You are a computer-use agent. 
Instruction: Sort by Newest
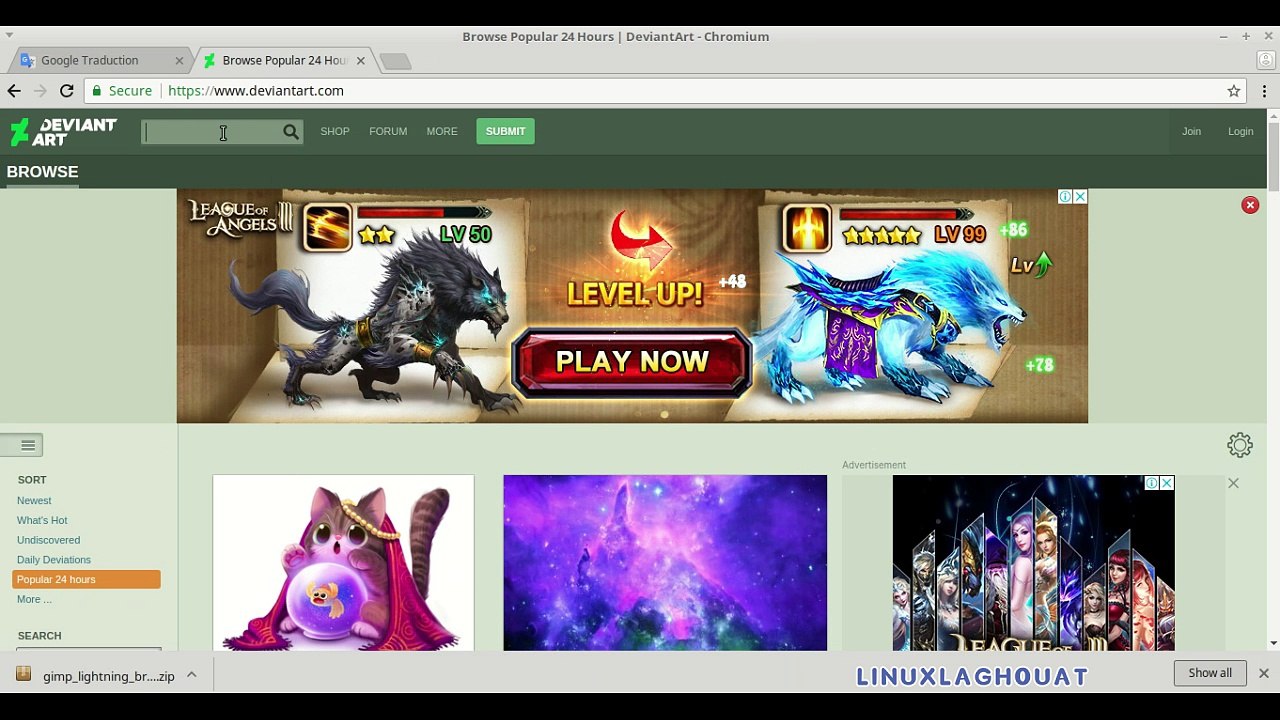click(34, 501)
